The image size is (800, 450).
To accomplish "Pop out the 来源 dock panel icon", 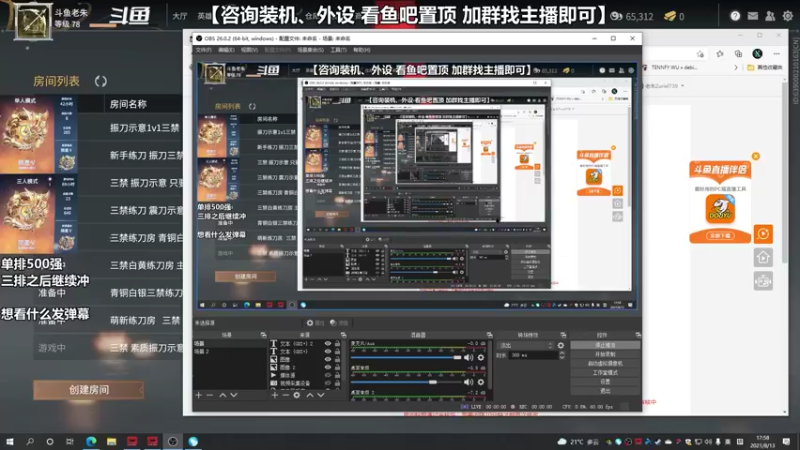I will coord(343,335).
